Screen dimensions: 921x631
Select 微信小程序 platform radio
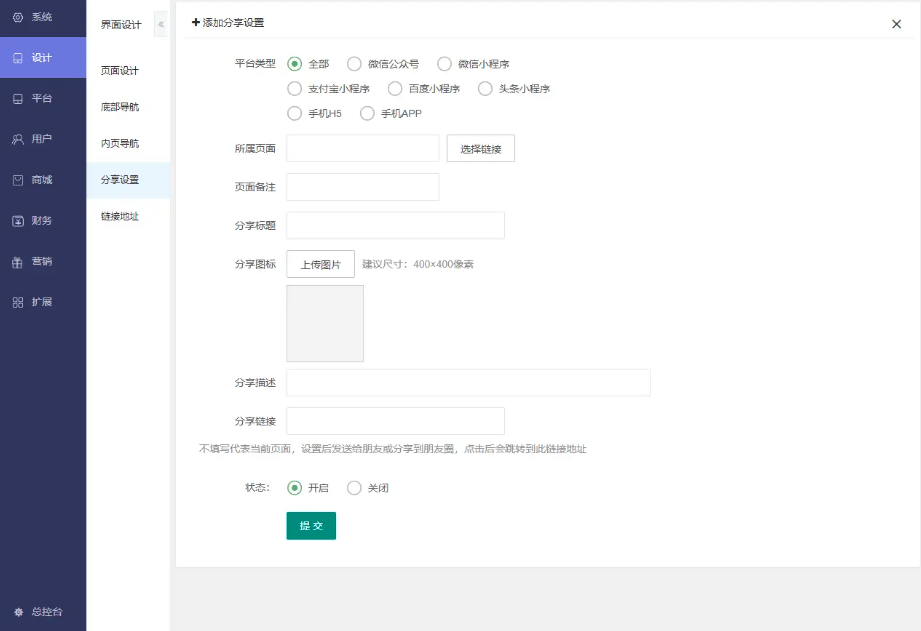coord(444,63)
